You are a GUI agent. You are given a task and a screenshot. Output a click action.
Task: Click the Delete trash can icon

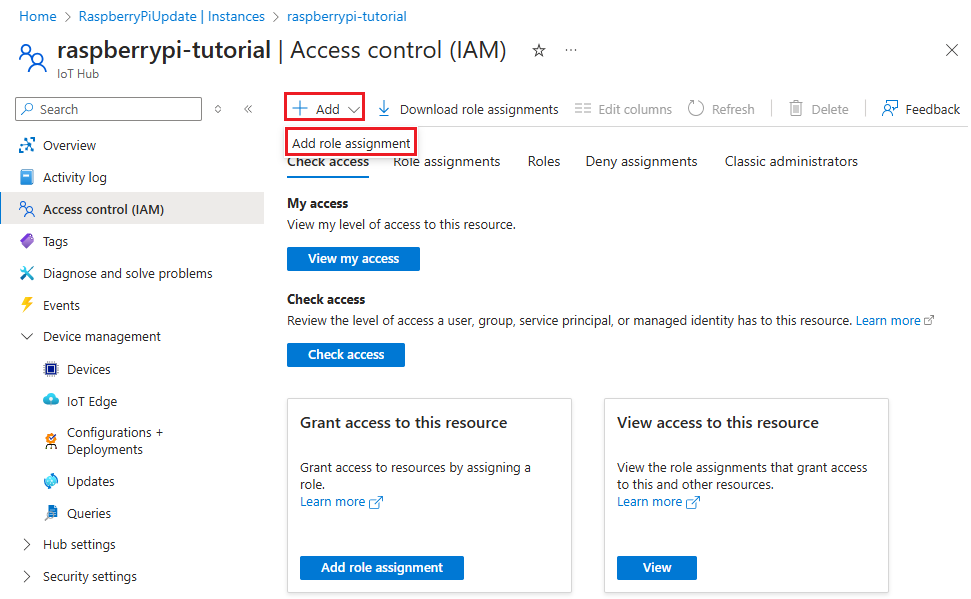(796, 108)
